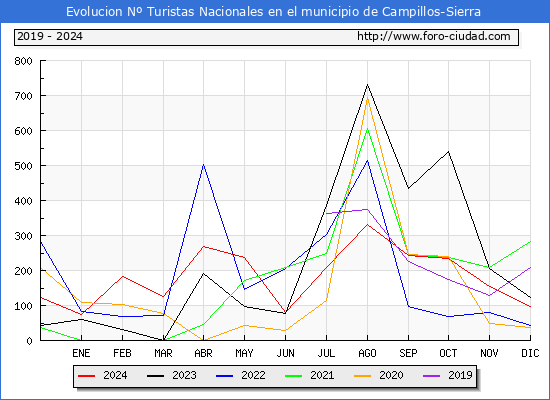Viewport: 550px width, 400px height.
Task: Select the '2024' legend label
Action: [x=115, y=375]
